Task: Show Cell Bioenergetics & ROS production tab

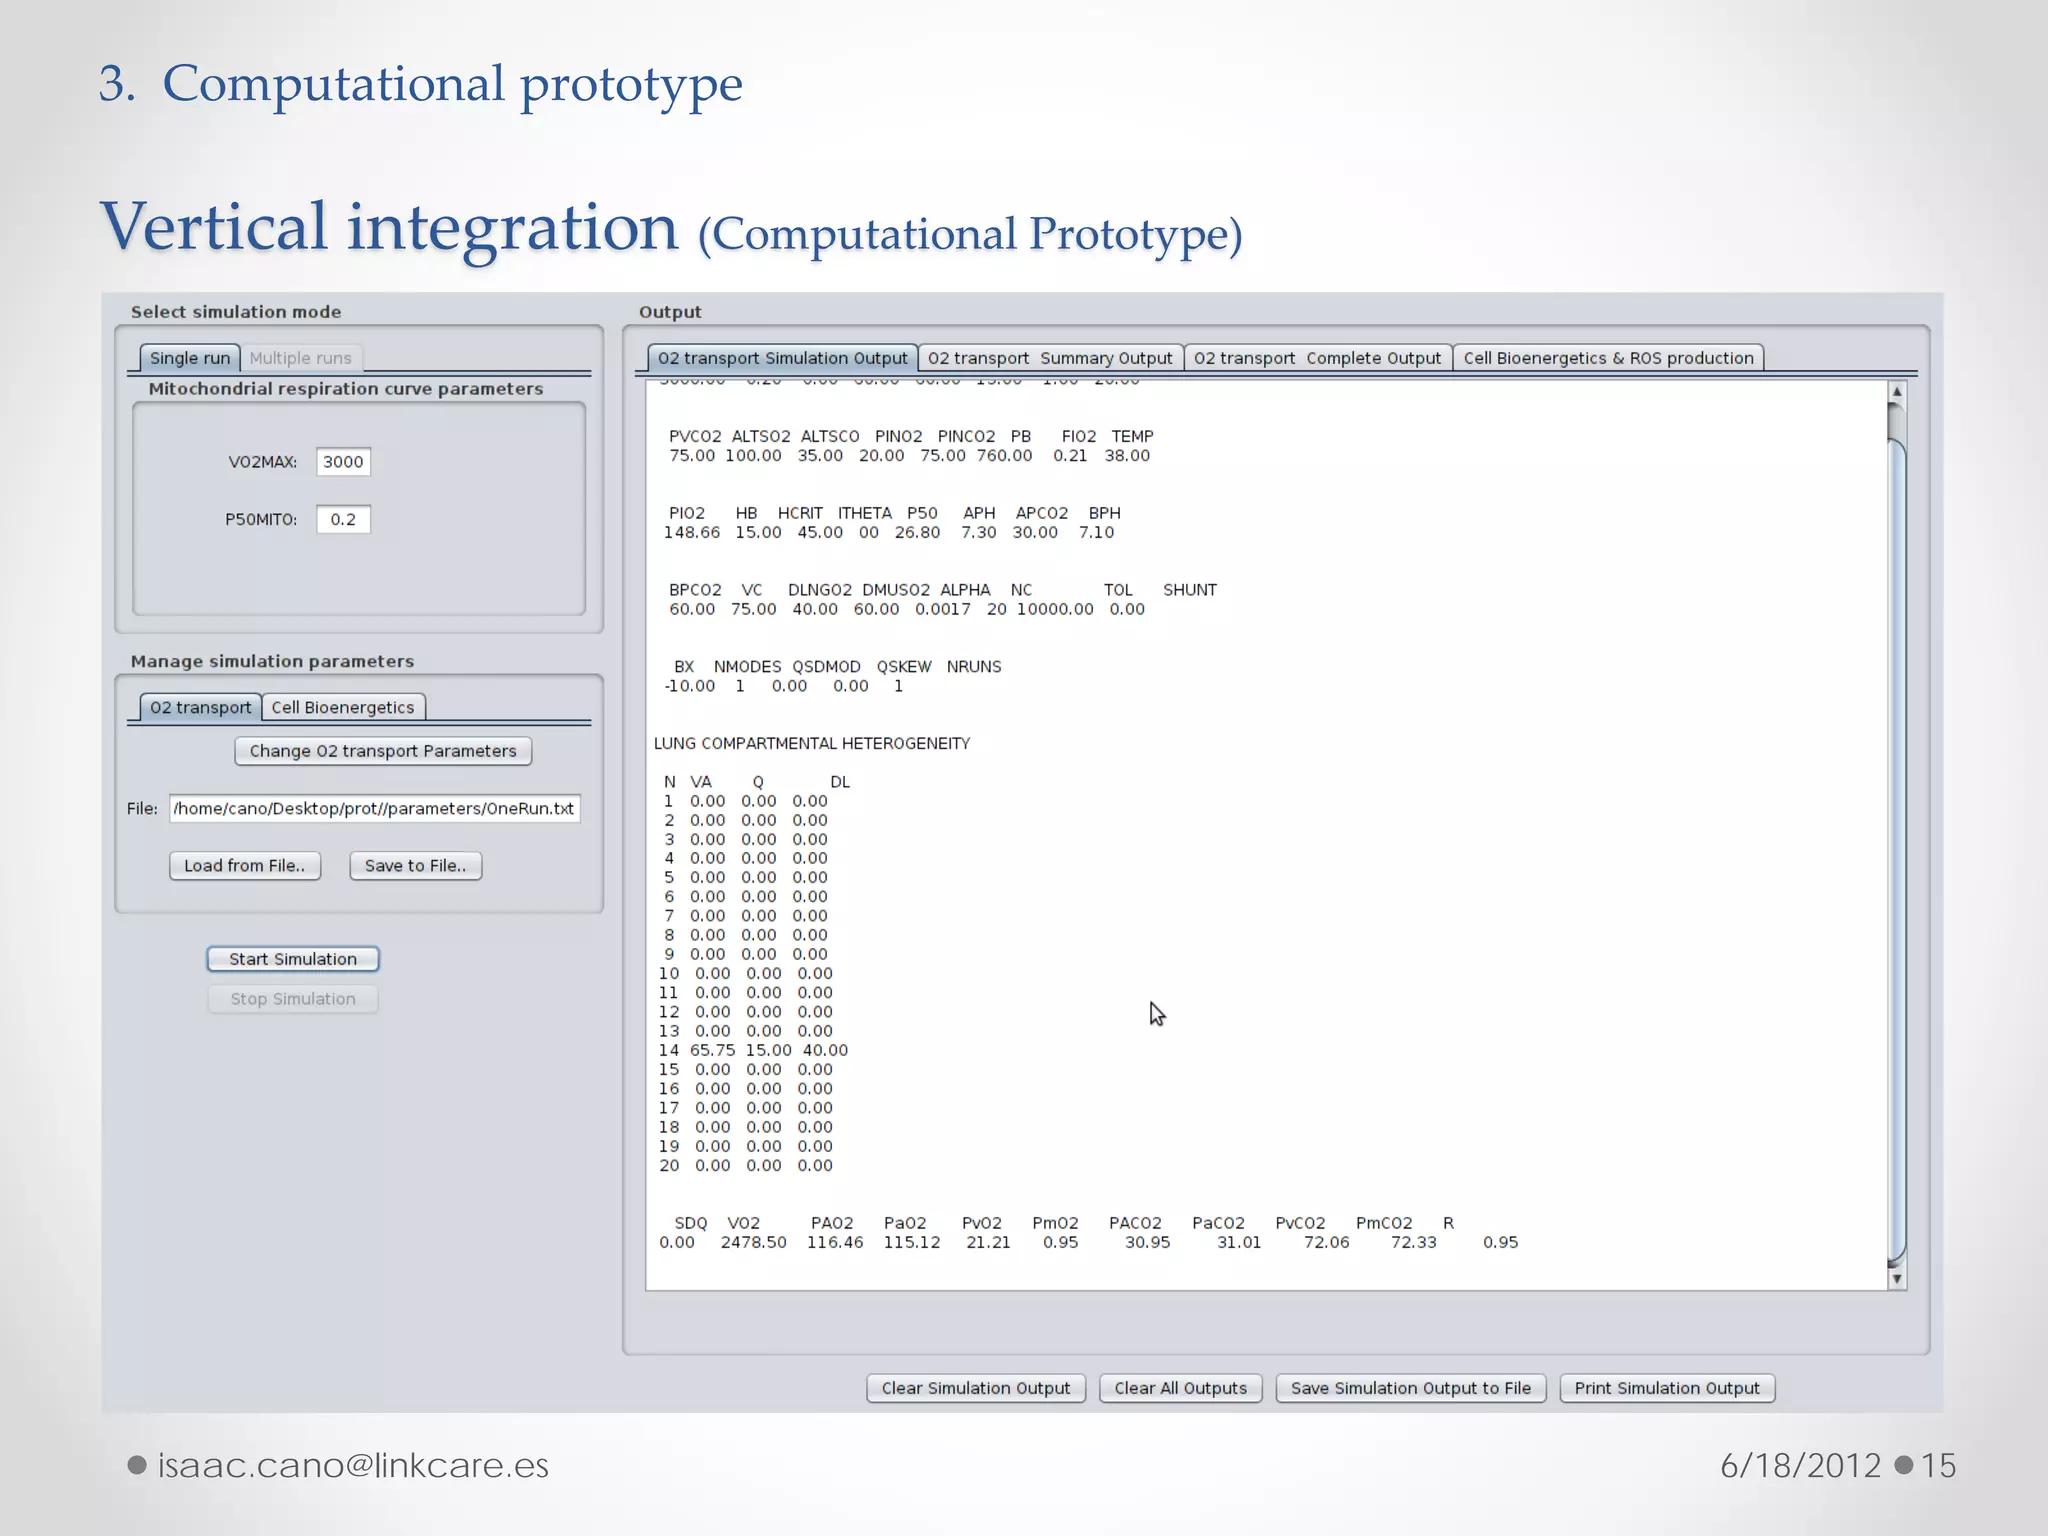Action: pos(1608,358)
